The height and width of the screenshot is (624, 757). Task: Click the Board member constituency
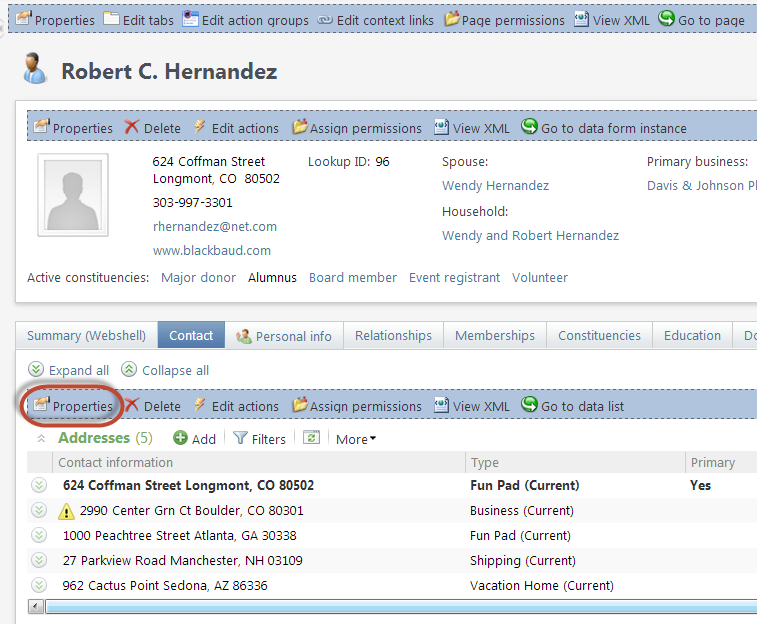353,277
